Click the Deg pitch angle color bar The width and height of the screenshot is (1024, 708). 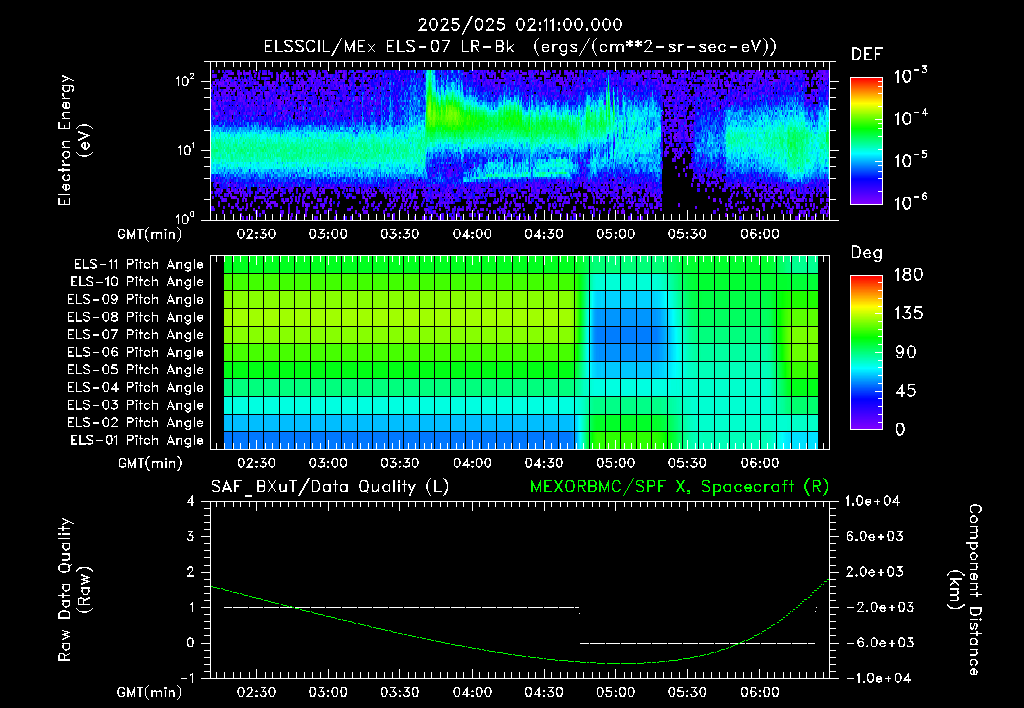(x=866, y=352)
